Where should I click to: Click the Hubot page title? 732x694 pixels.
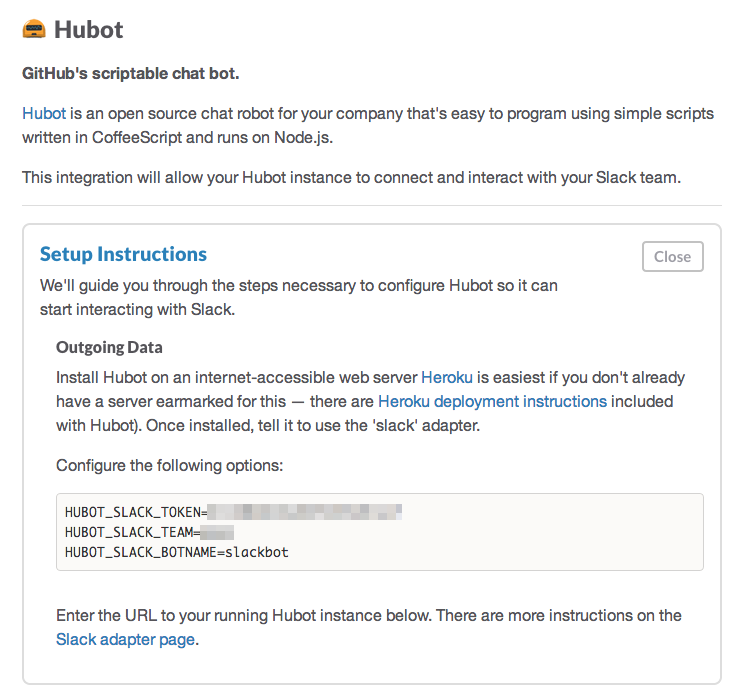[x=89, y=30]
